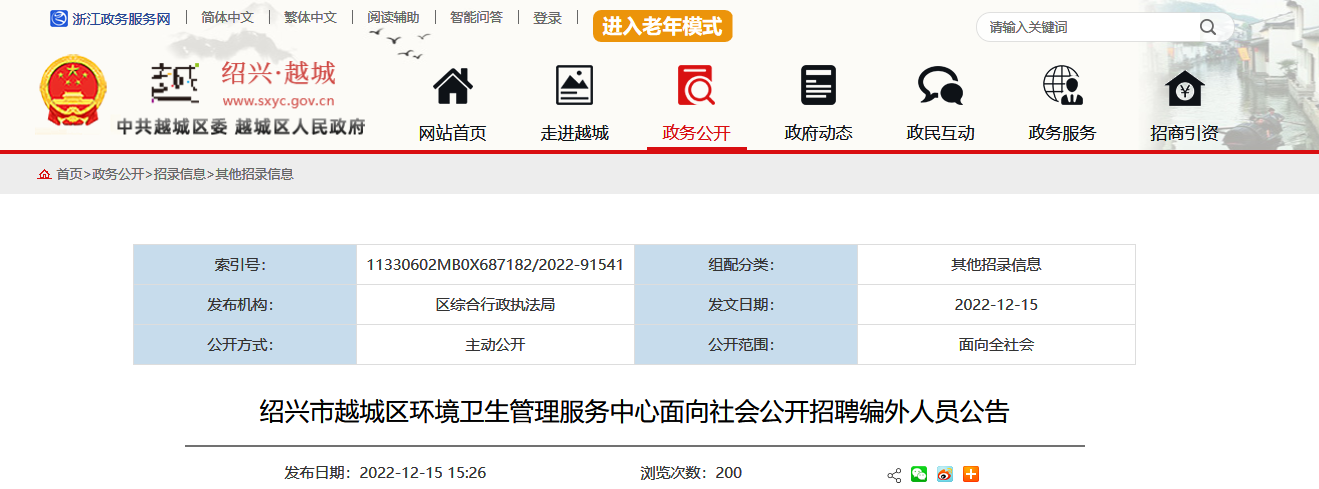
Task: Click the breadcrumb home icon
Action: pyautogui.click(x=44, y=174)
